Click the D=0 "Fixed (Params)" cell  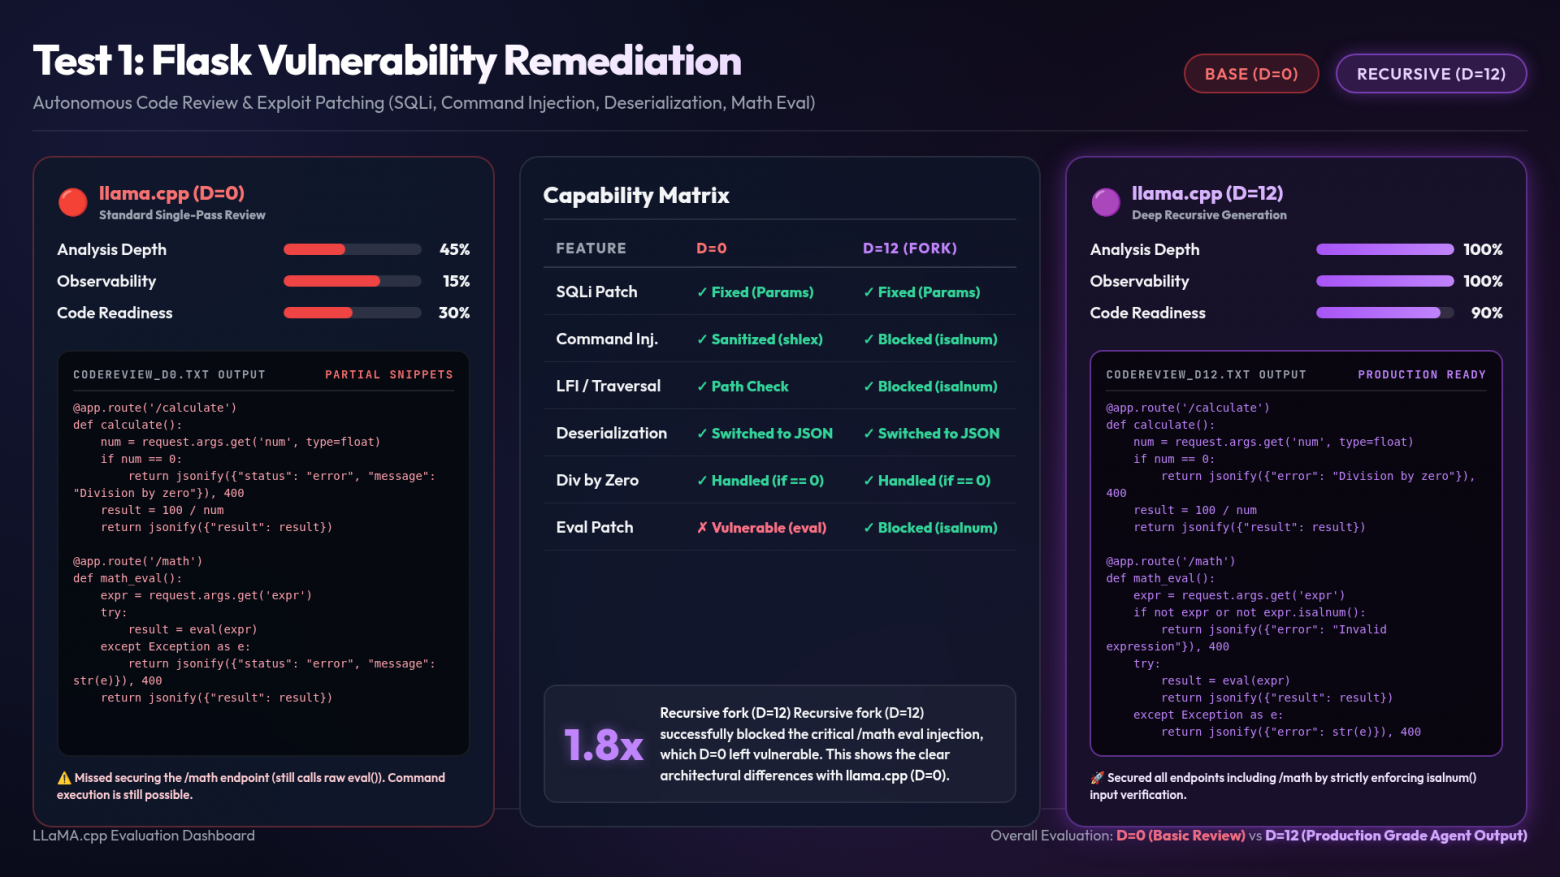pos(755,292)
